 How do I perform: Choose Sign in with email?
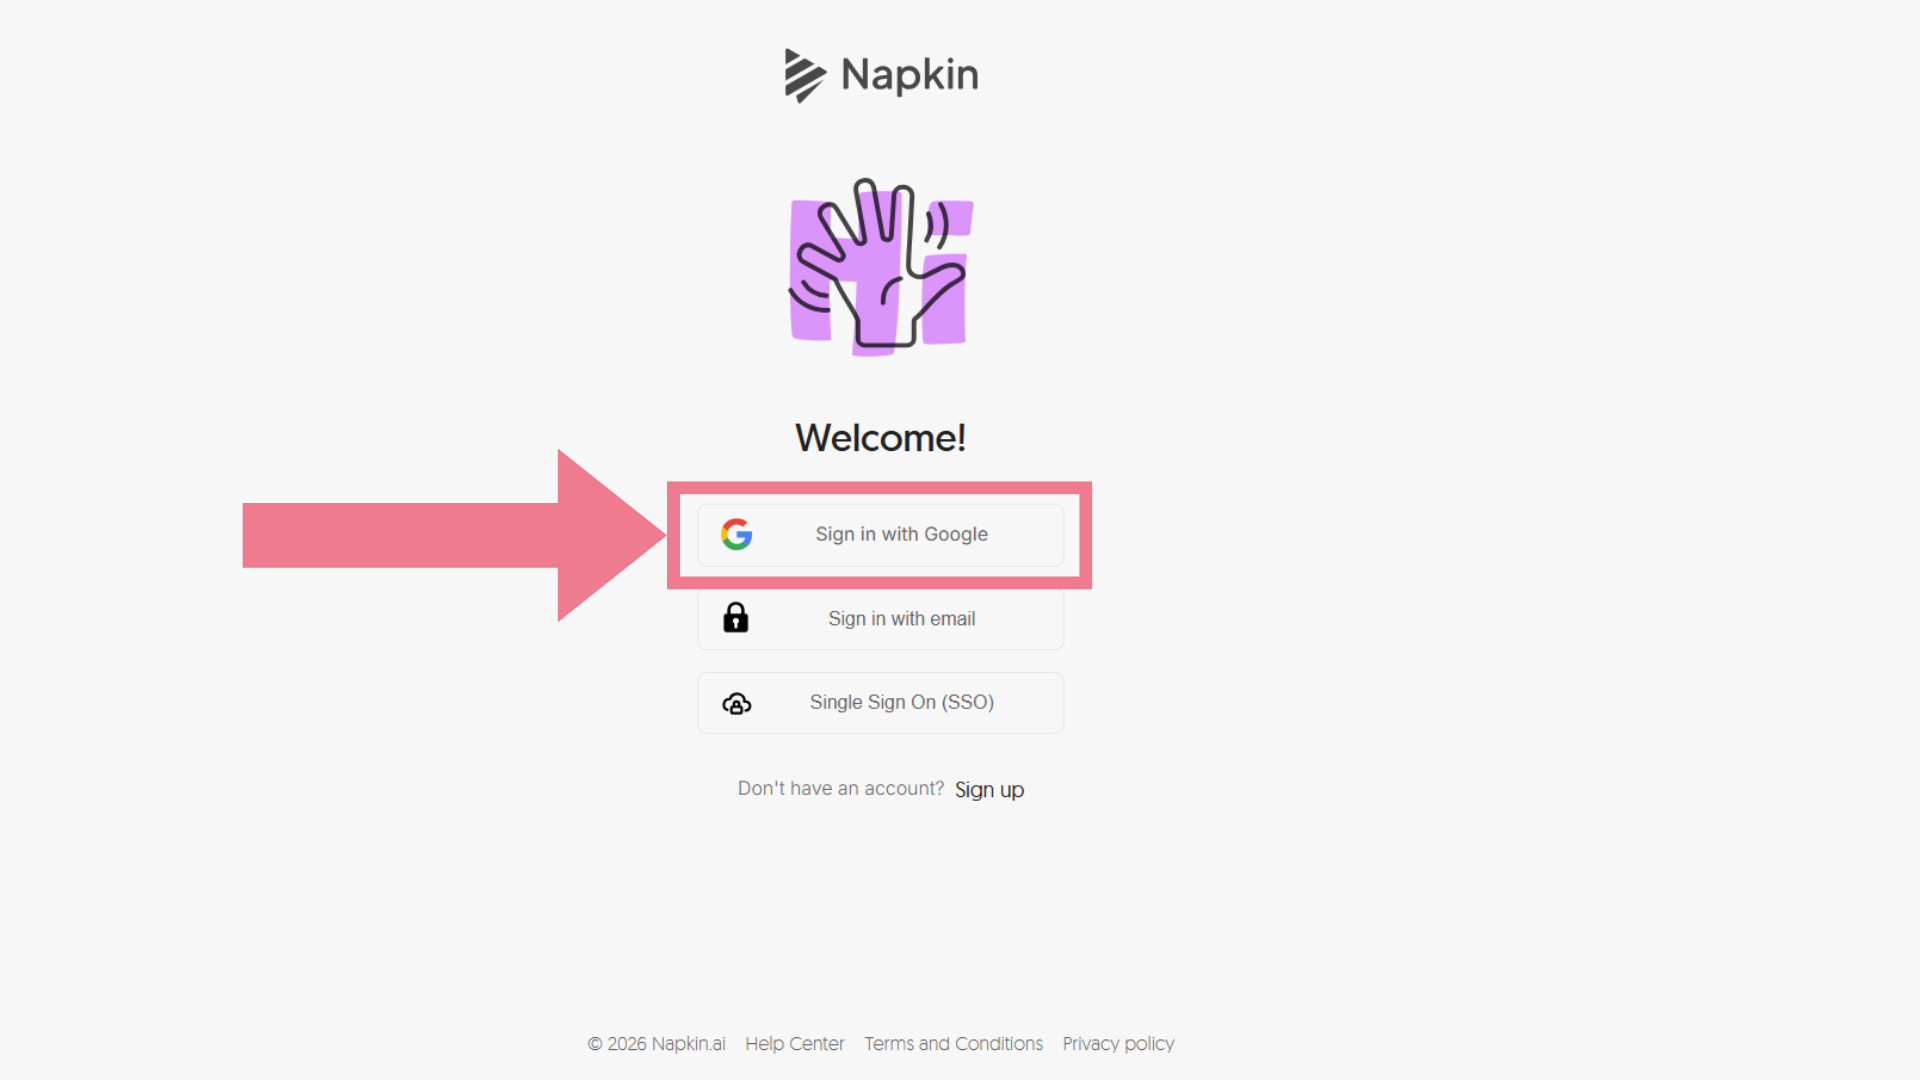point(880,619)
